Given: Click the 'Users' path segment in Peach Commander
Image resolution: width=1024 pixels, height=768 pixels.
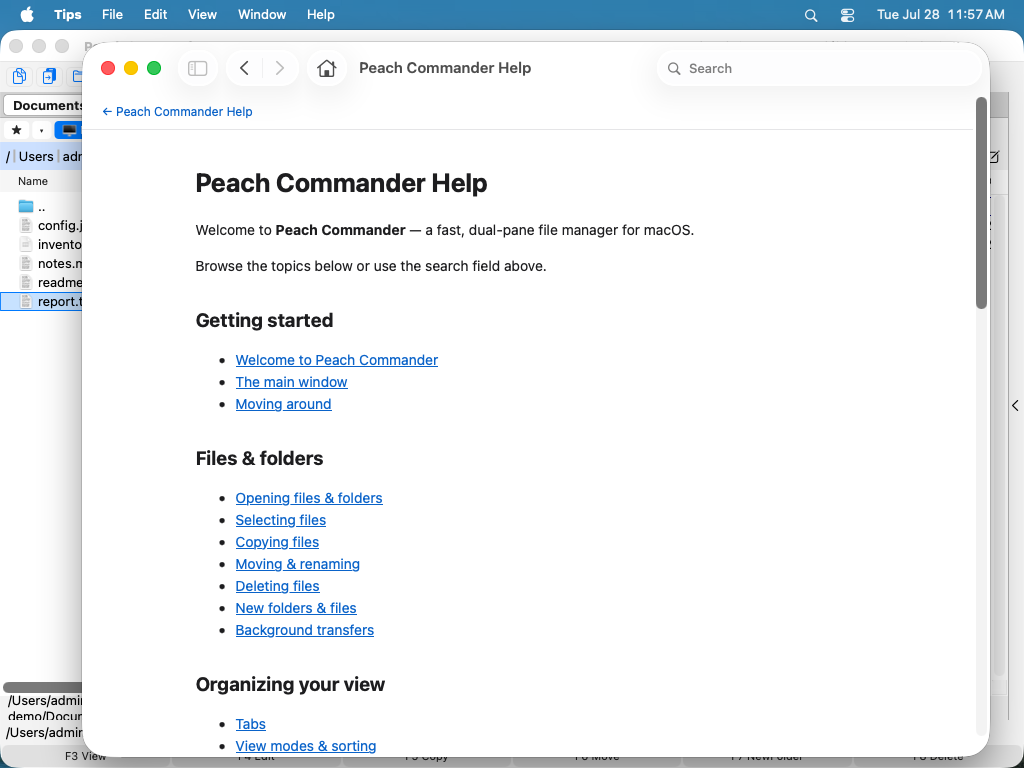Looking at the screenshot, I should 36,156.
